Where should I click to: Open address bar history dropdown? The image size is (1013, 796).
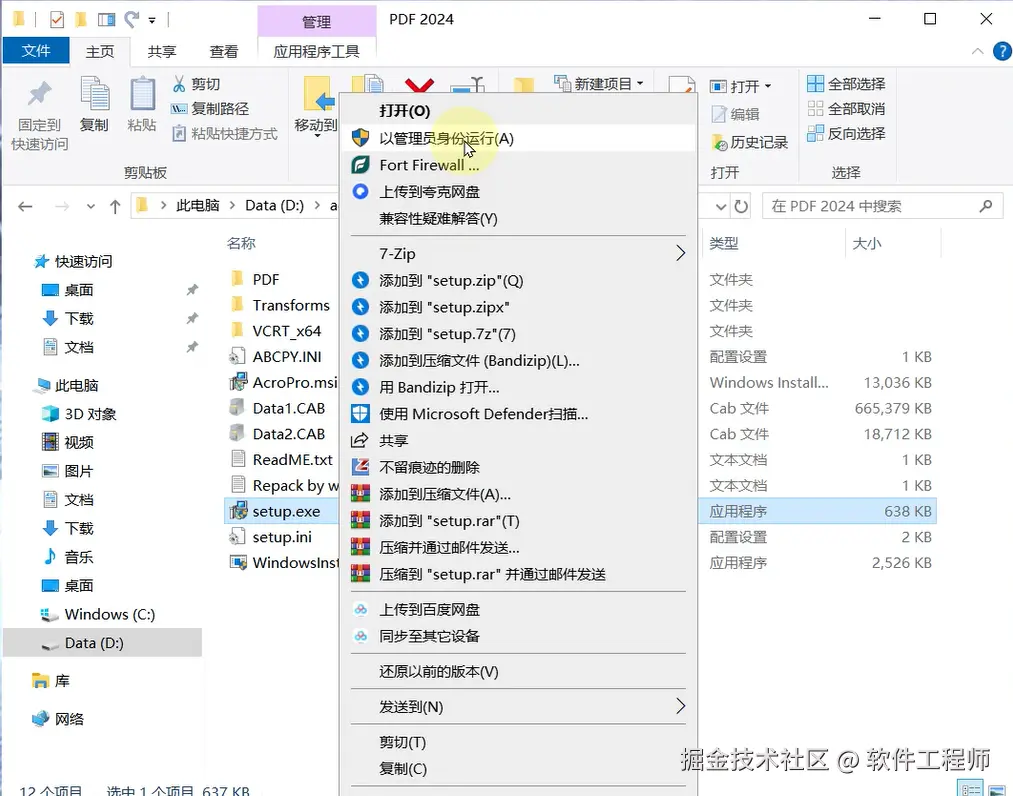tap(721, 207)
